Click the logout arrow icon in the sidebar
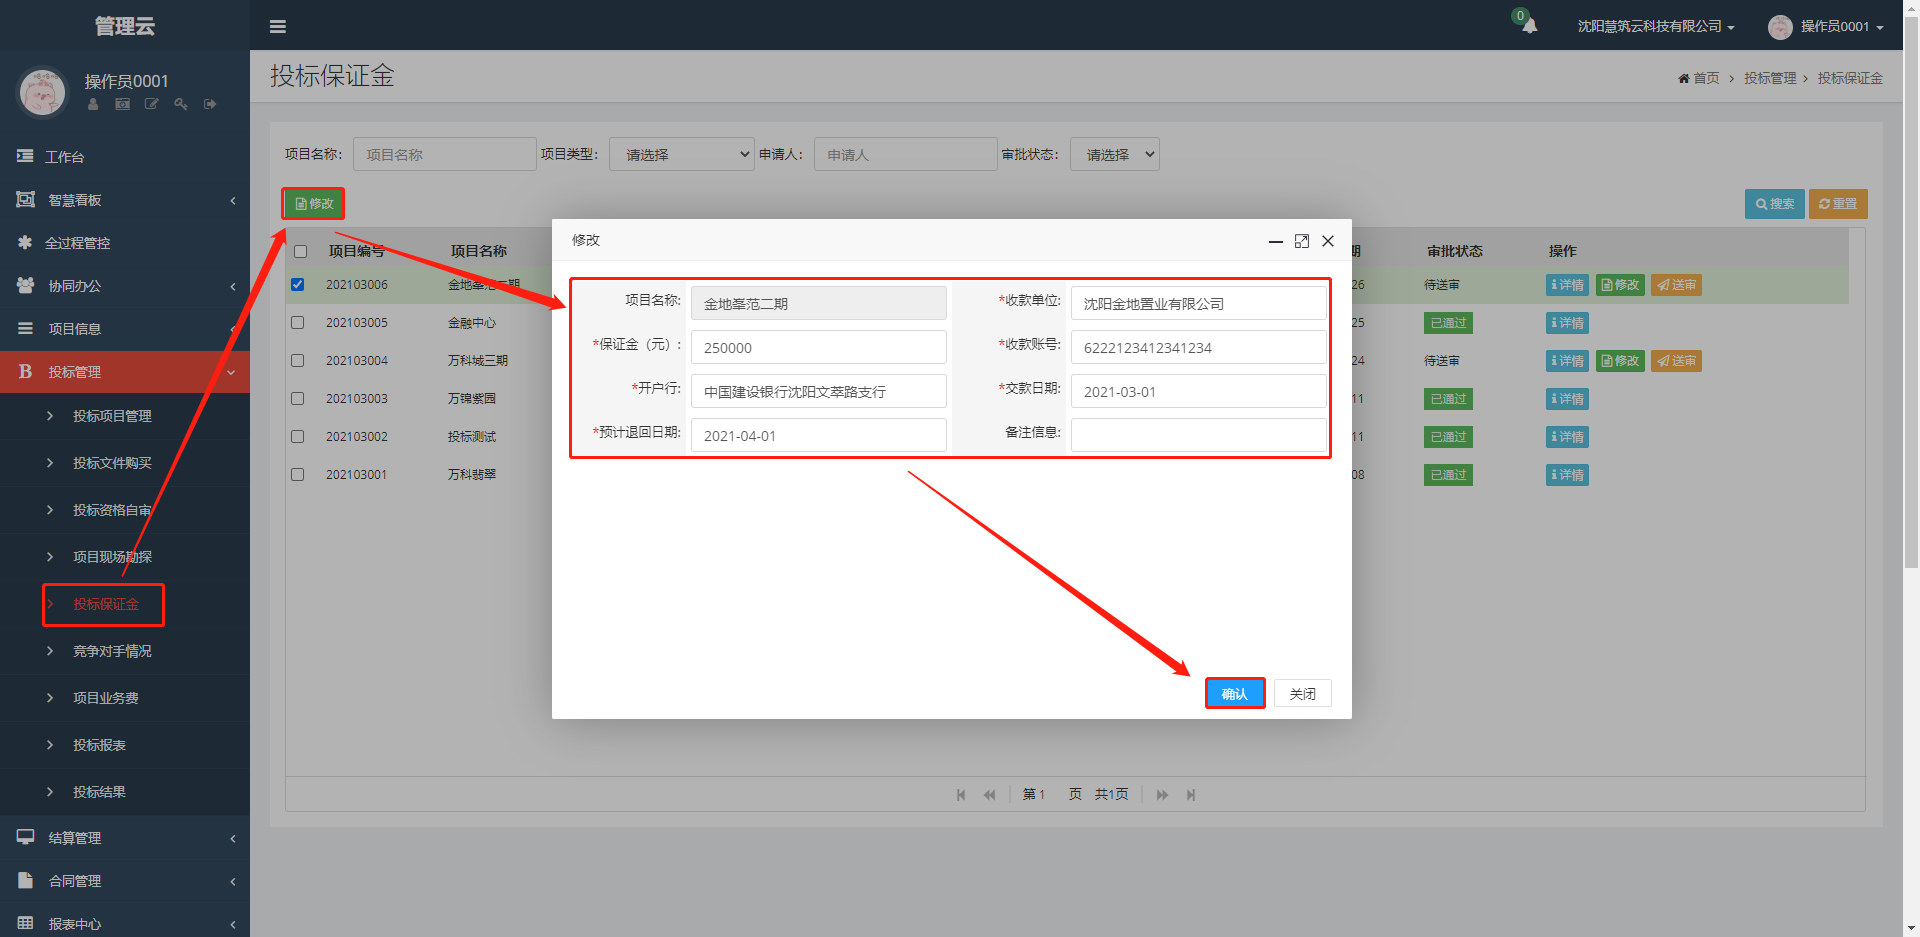This screenshot has width=1920, height=937. tap(210, 104)
